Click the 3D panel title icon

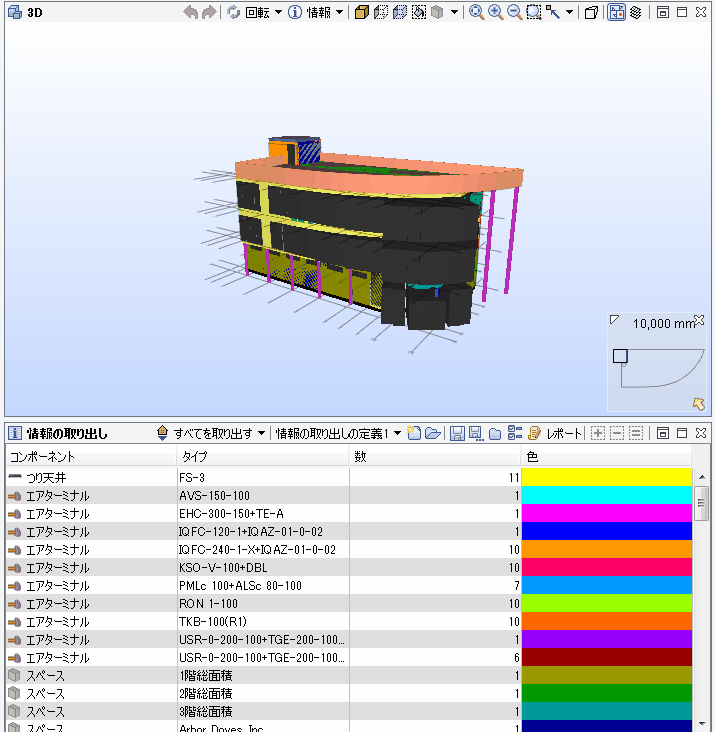15,12
